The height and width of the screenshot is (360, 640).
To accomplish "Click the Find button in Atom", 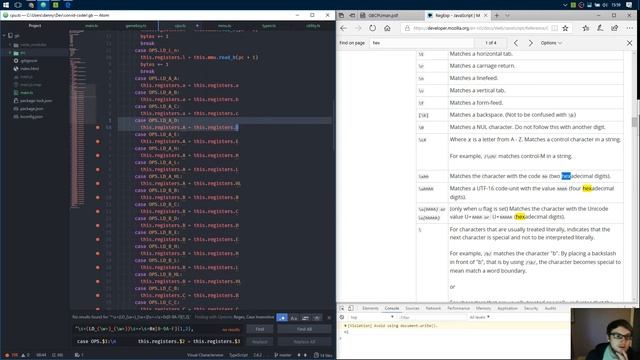I will 260,329.
